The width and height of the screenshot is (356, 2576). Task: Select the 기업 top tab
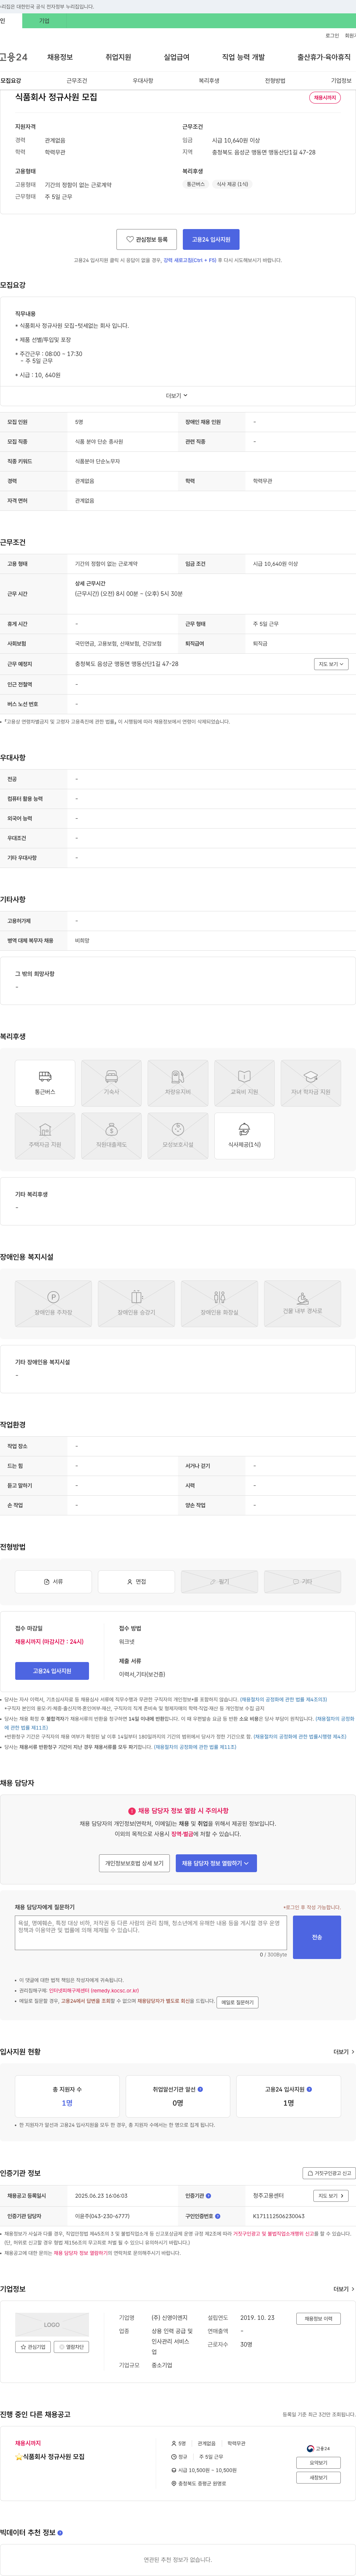[44, 21]
